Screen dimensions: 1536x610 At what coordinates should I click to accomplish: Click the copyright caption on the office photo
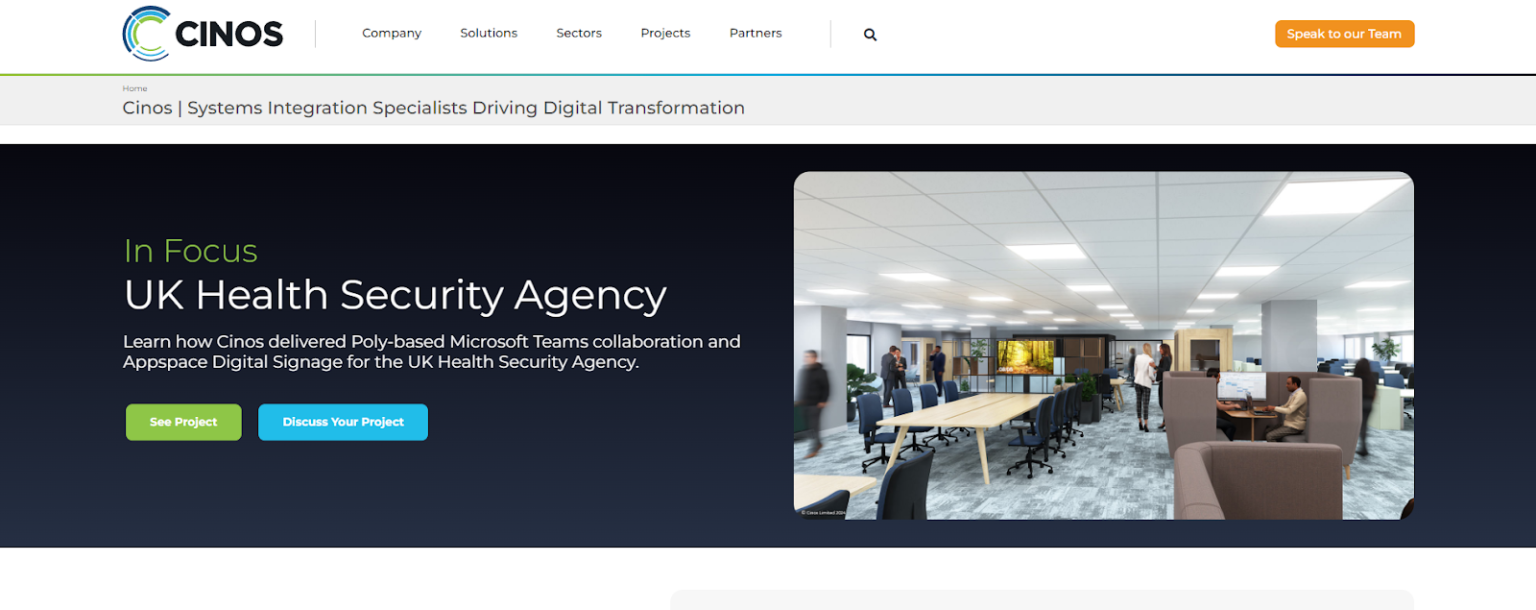point(823,512)
